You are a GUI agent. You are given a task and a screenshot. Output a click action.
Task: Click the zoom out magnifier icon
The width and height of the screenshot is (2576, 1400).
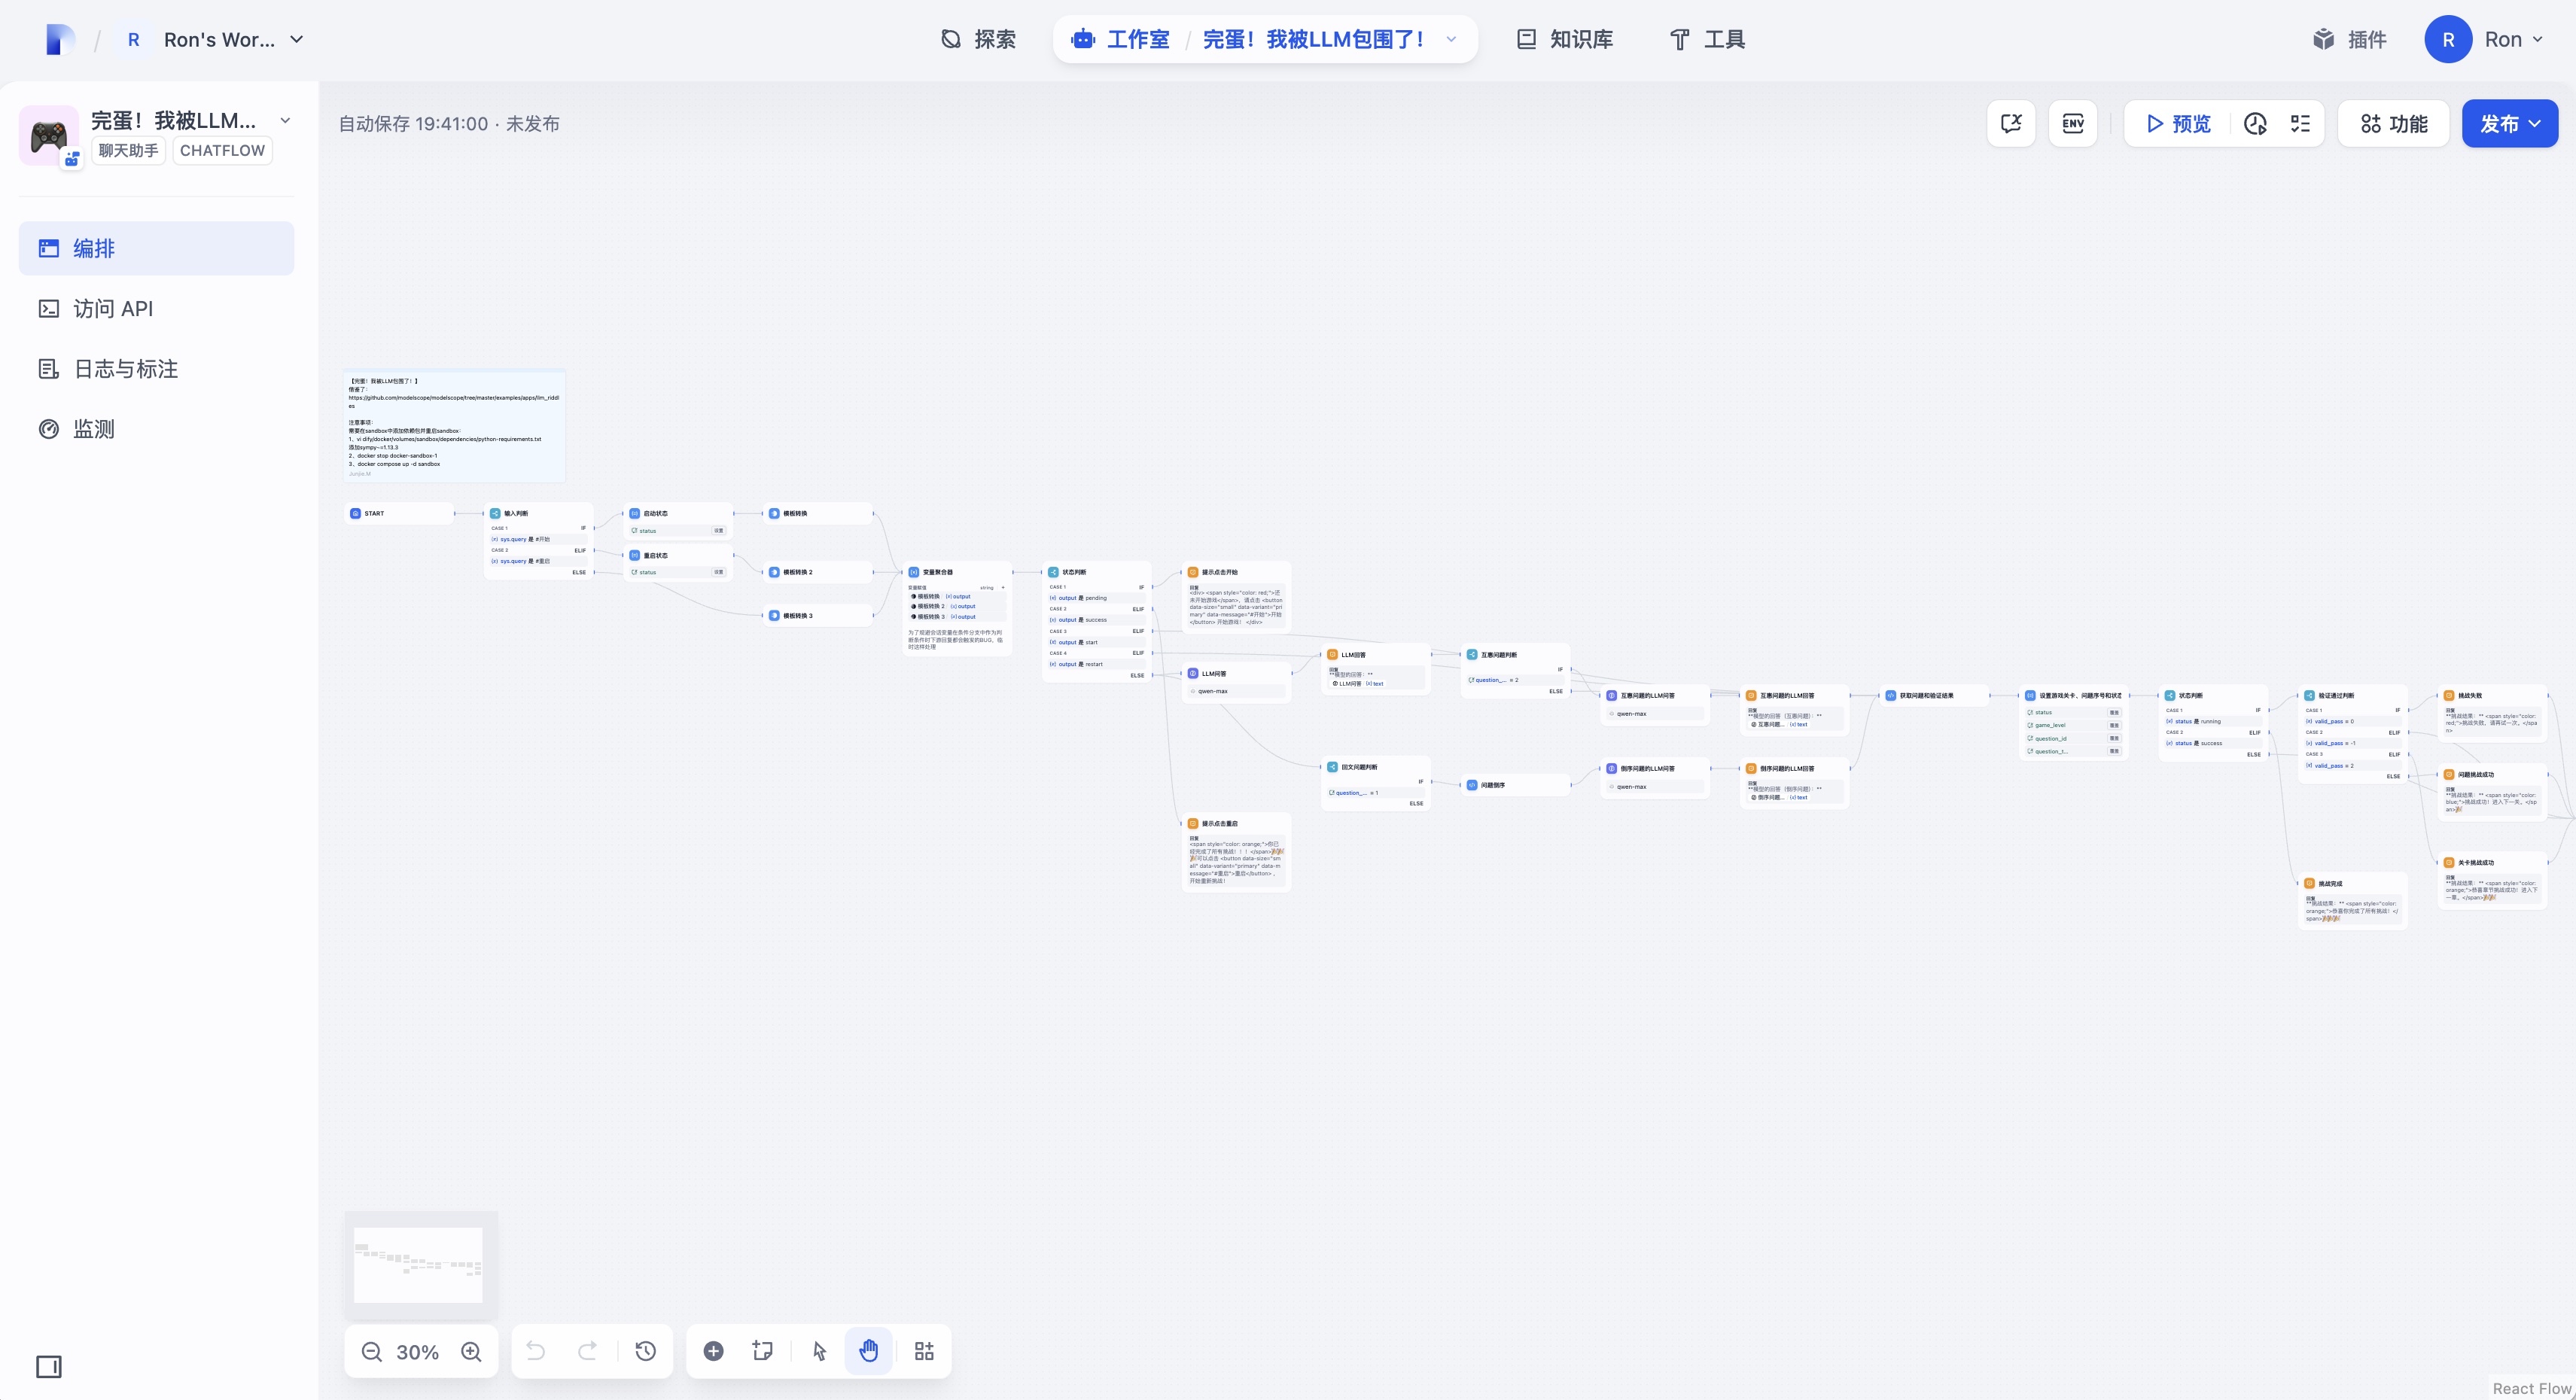coord(371,1352)
